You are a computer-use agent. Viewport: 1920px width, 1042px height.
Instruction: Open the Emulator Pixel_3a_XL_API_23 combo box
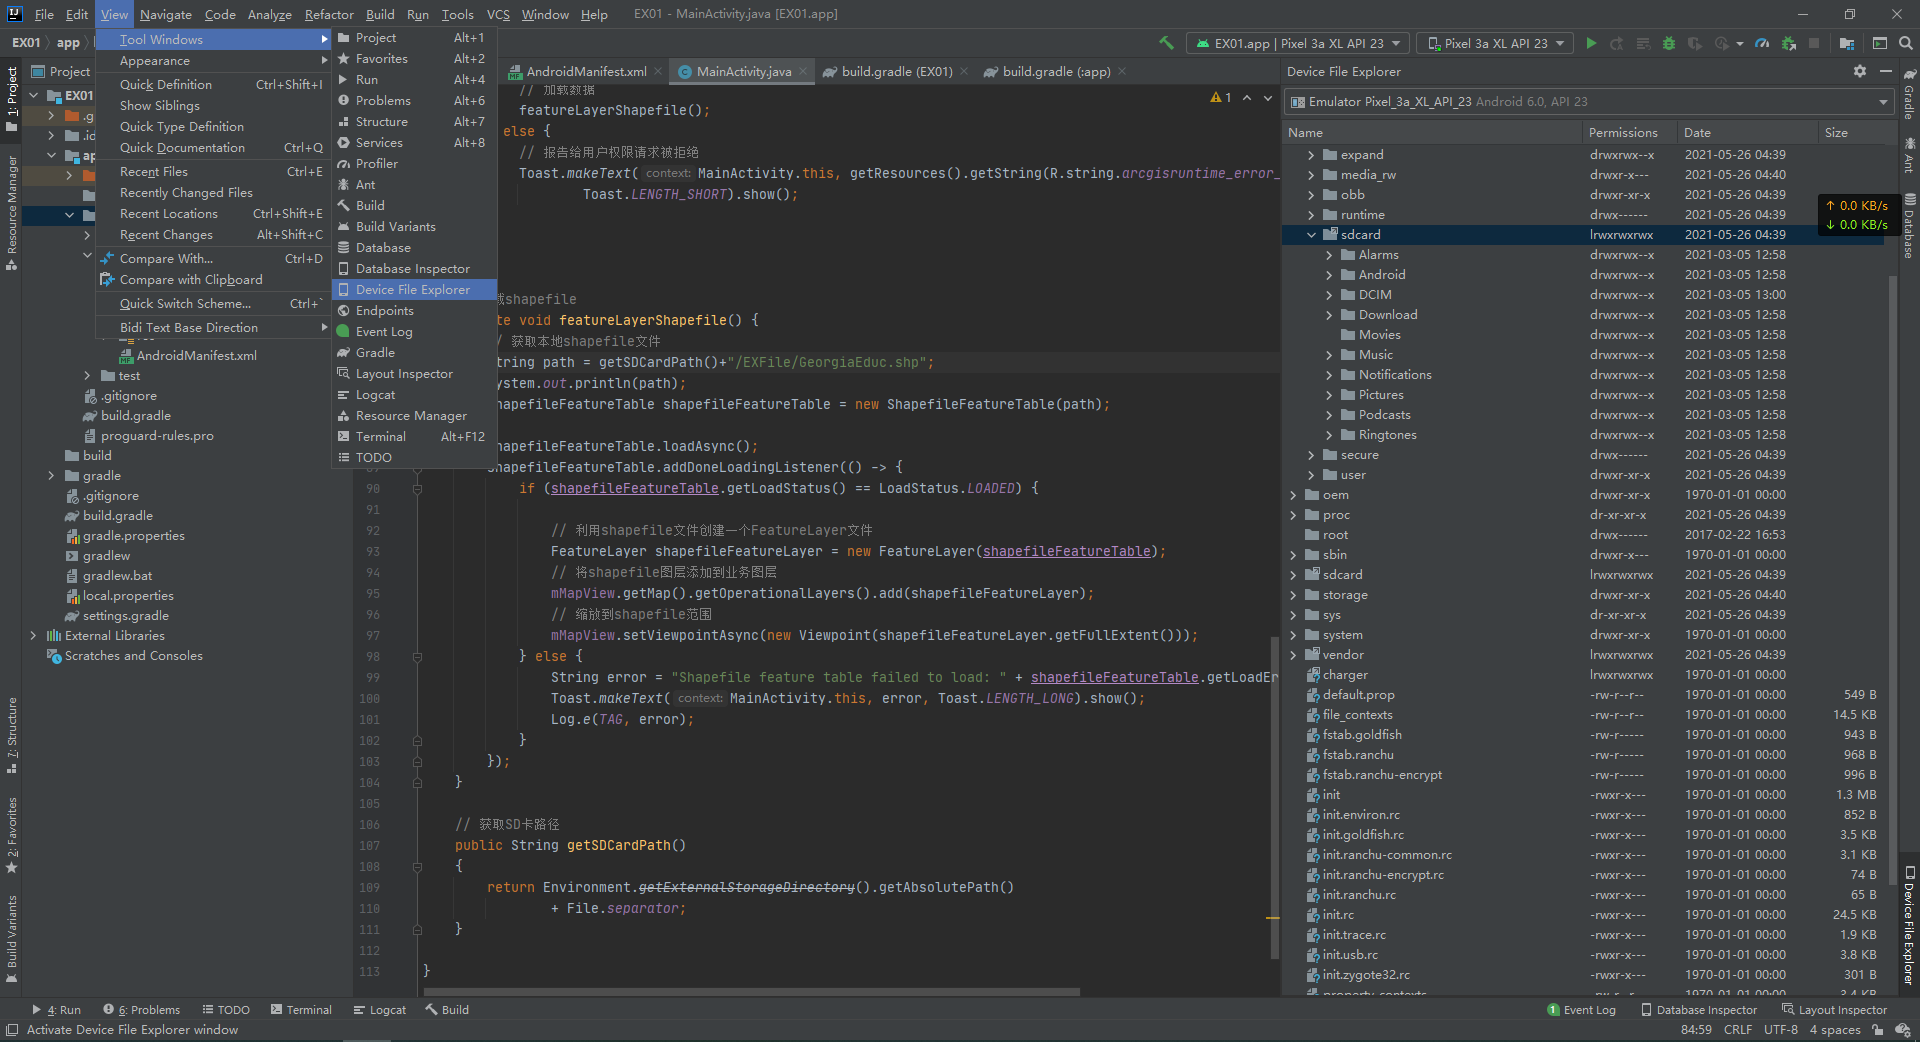[1589, 102]
